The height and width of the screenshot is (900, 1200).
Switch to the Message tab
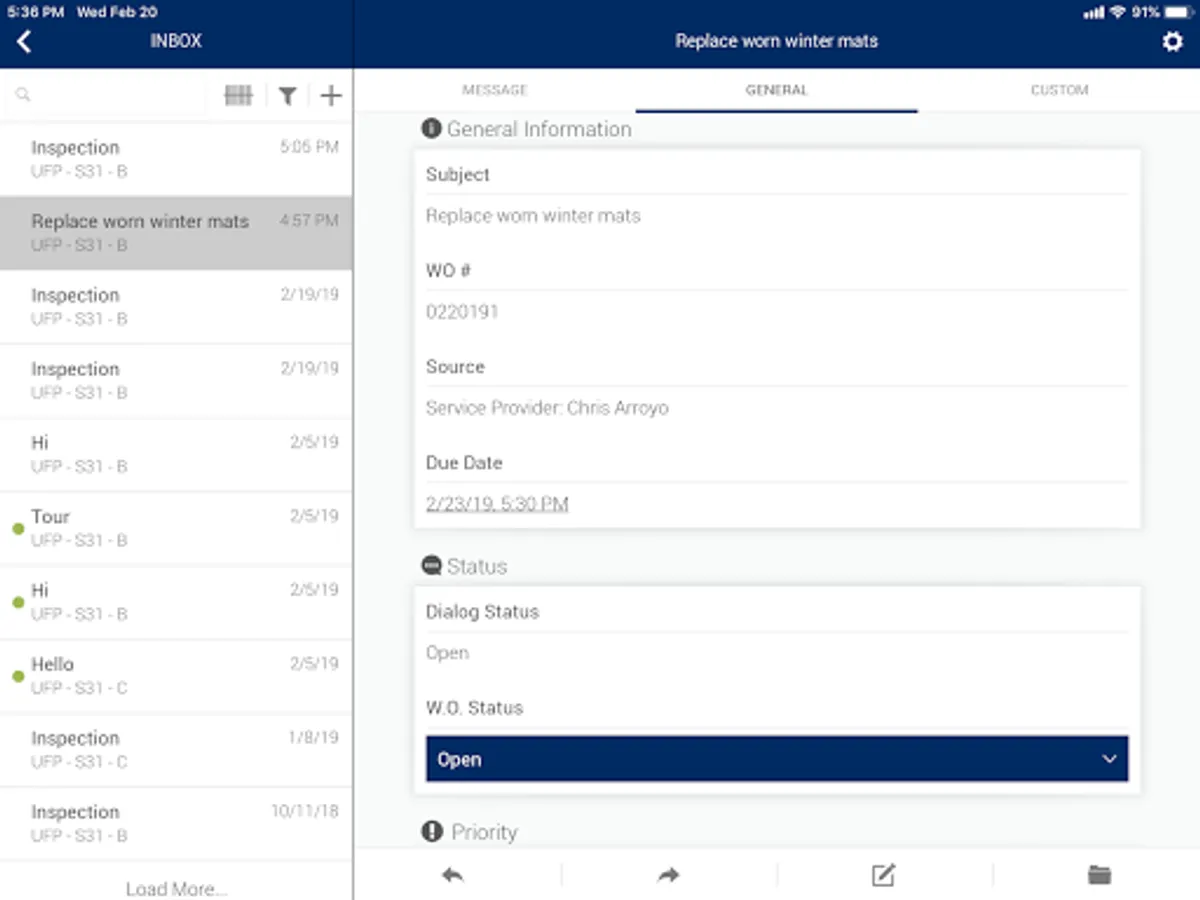click(495, 90)
